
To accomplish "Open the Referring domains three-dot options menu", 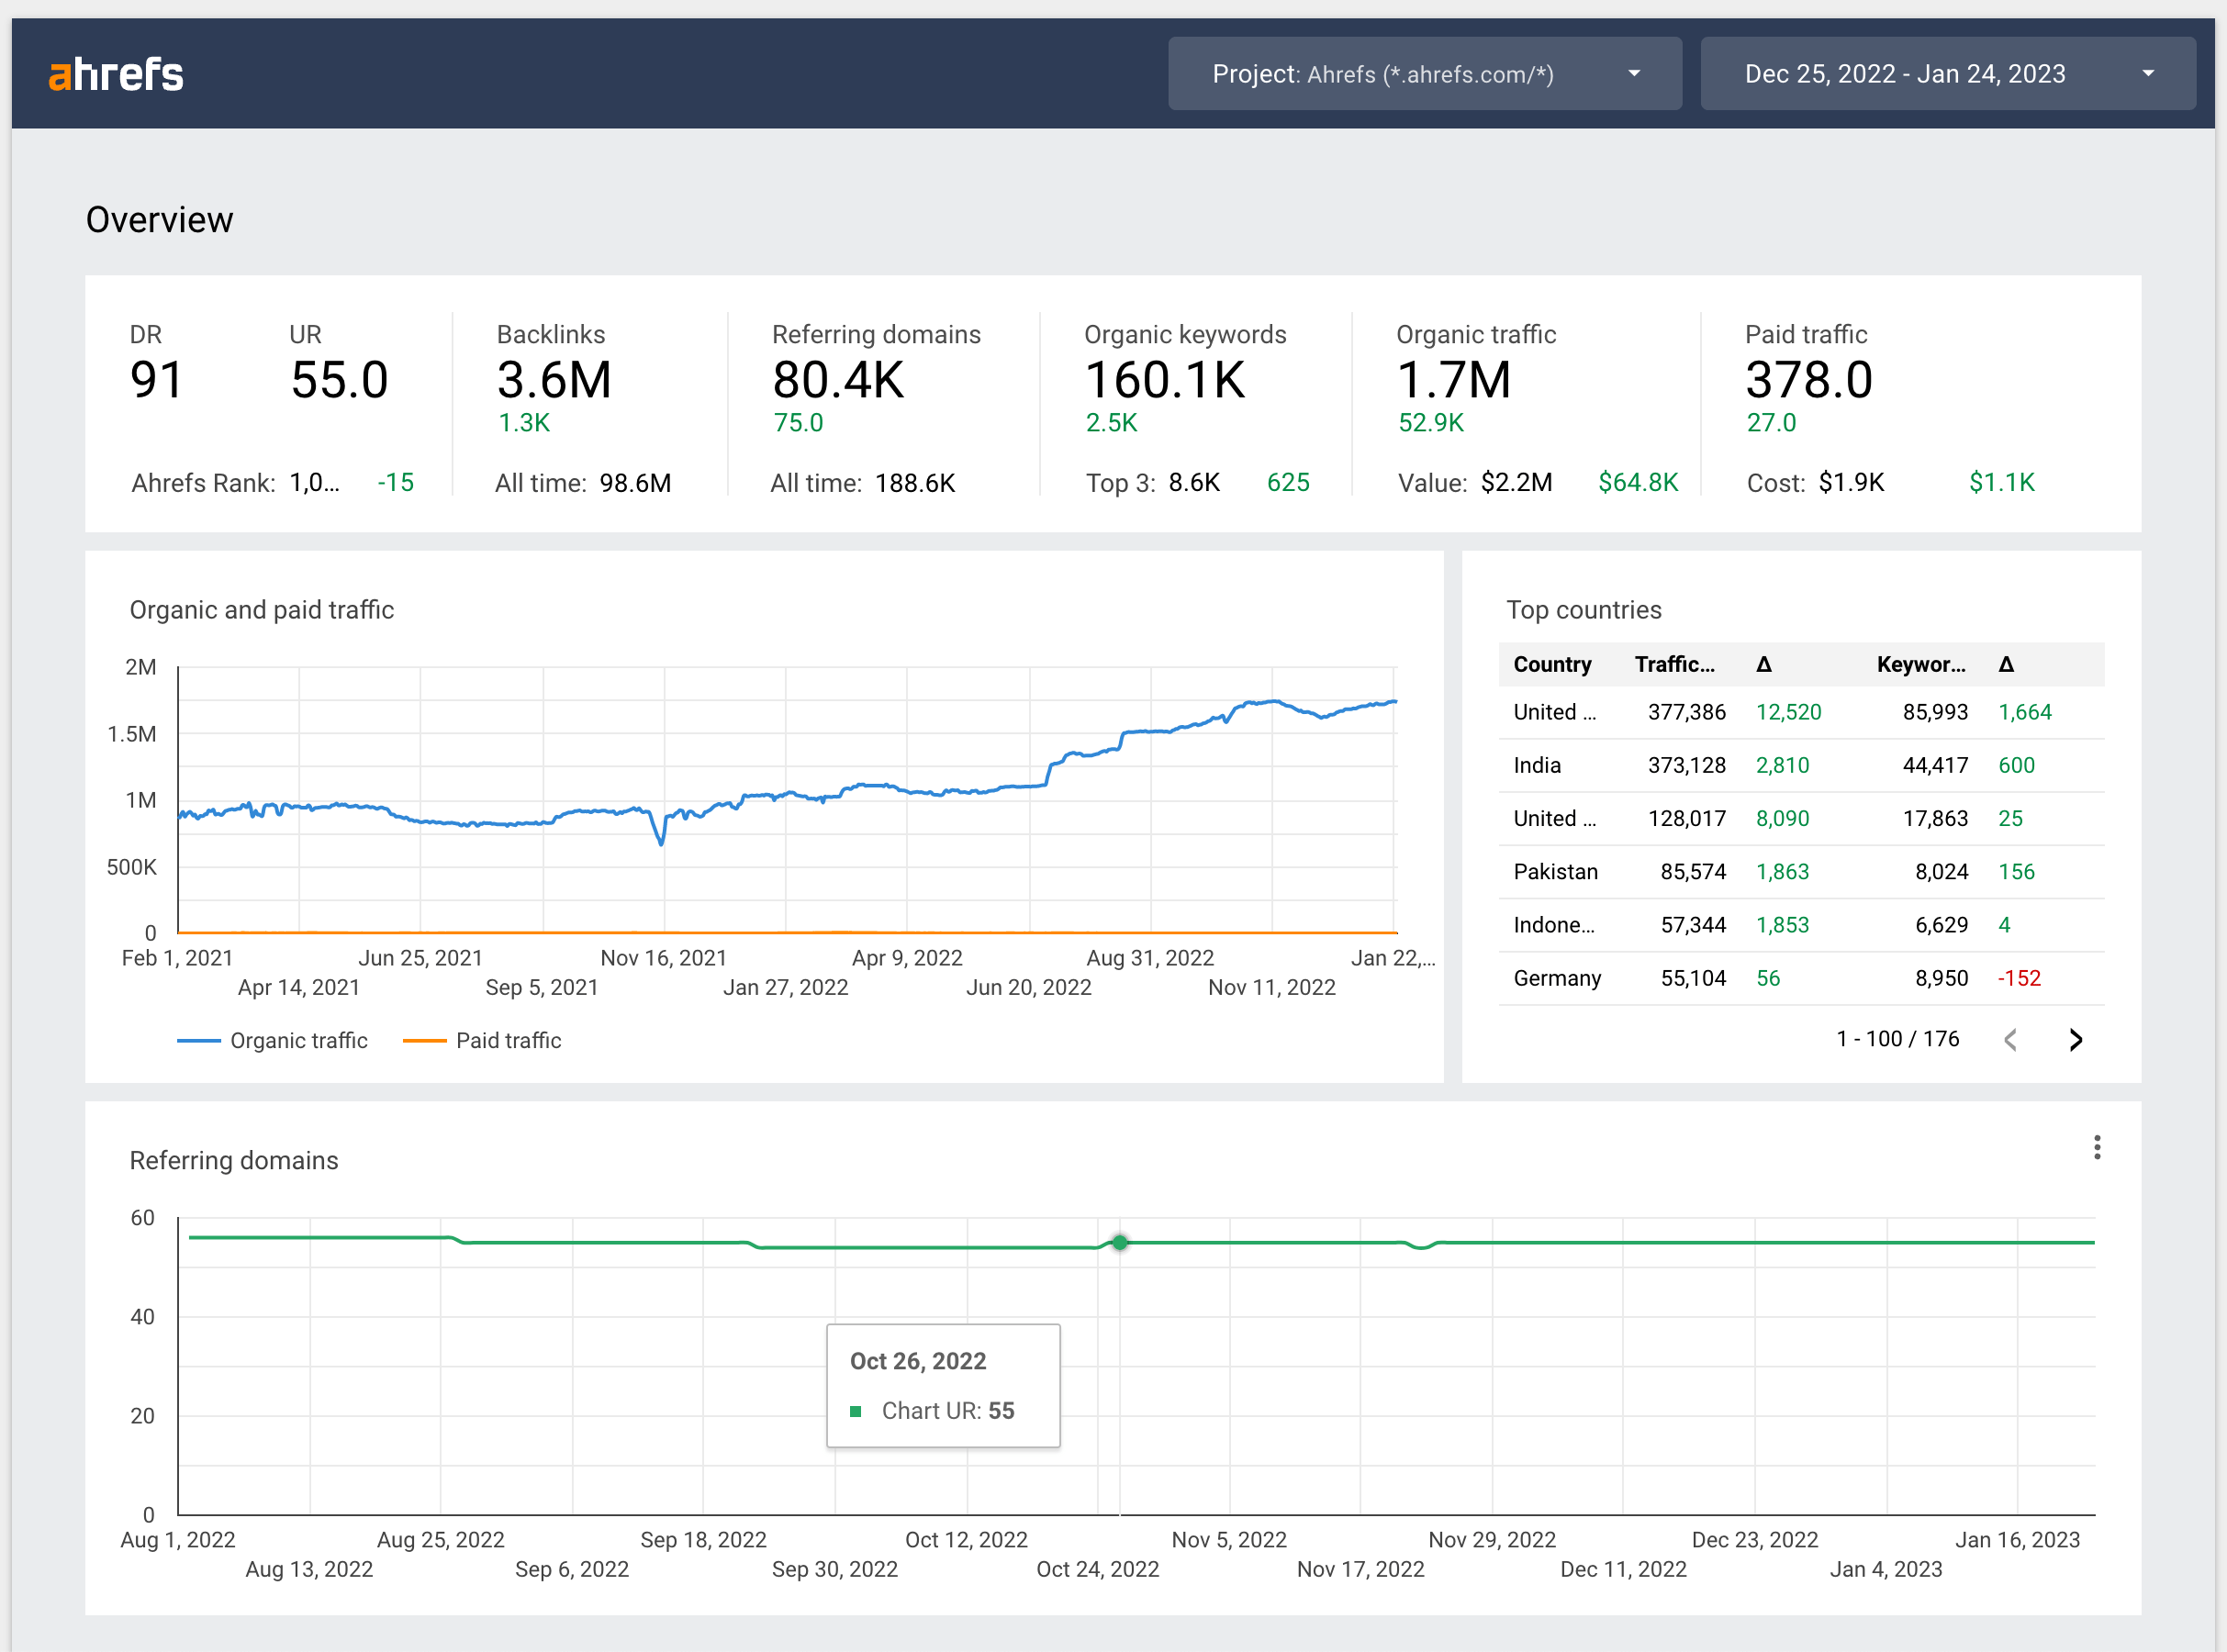I will tap(2097, 1148).
